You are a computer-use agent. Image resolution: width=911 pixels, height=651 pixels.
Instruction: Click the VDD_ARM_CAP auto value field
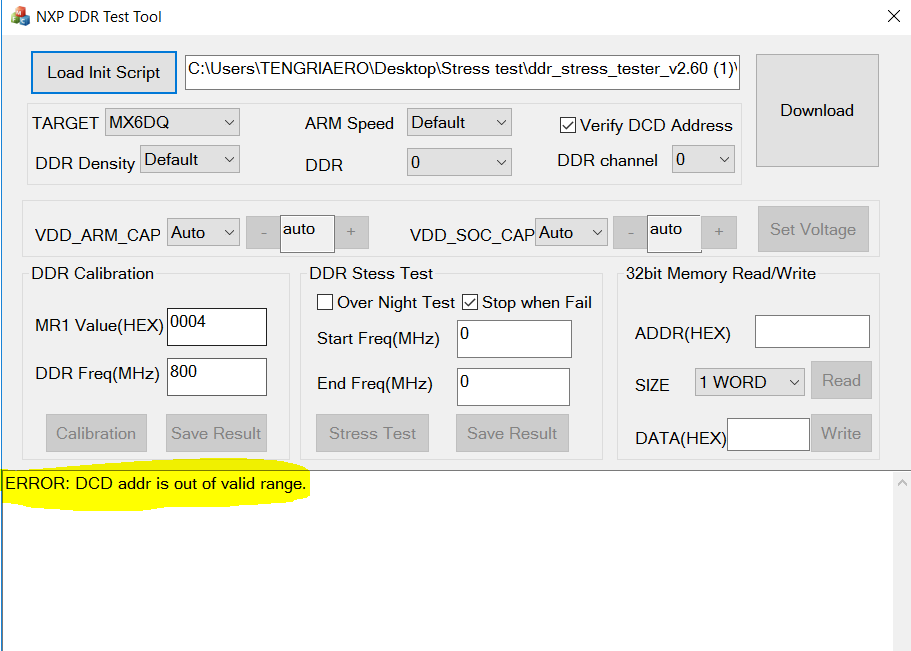(x=307, y=234)
